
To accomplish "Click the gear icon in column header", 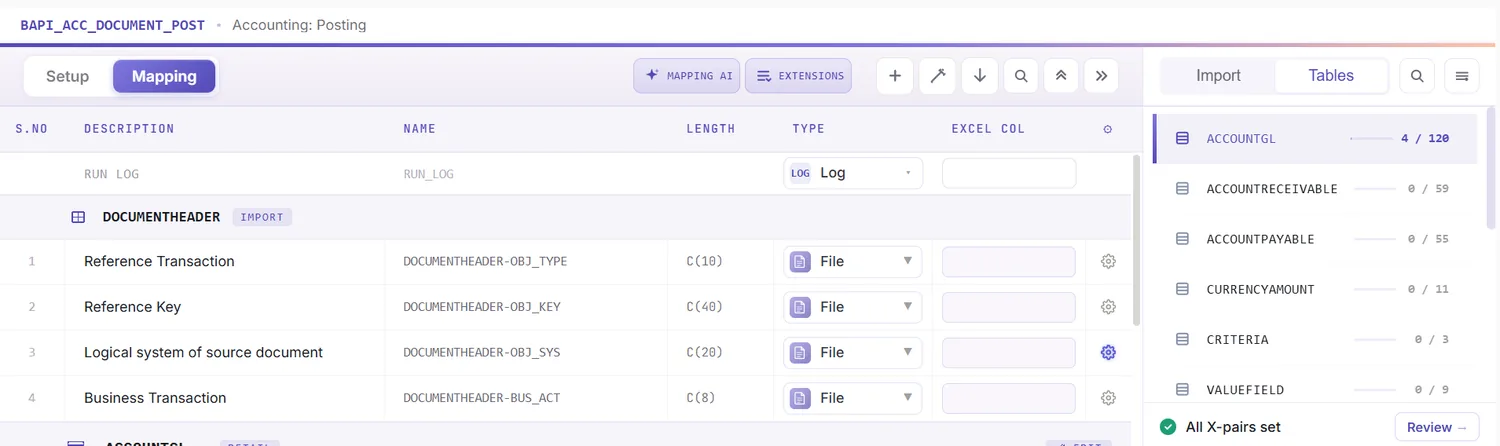I will [x=1108, y=129].
